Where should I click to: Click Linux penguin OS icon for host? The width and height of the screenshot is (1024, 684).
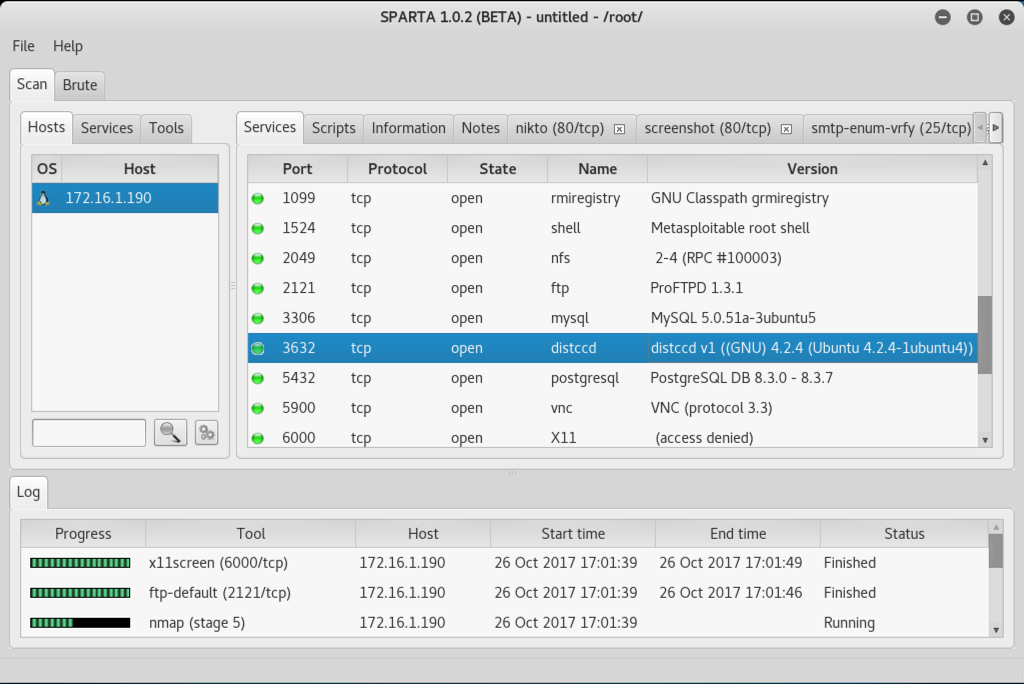click(x=44, y=198)
